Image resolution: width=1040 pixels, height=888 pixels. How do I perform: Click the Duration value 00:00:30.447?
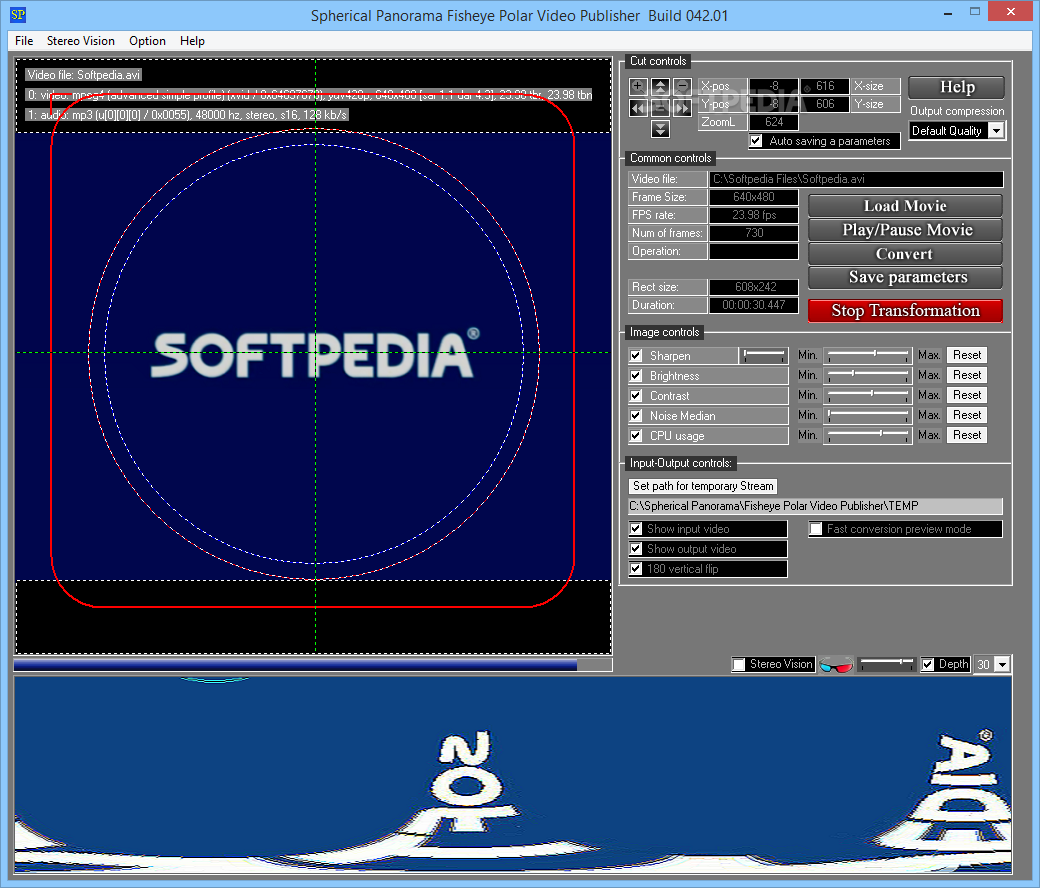[753, 305]
